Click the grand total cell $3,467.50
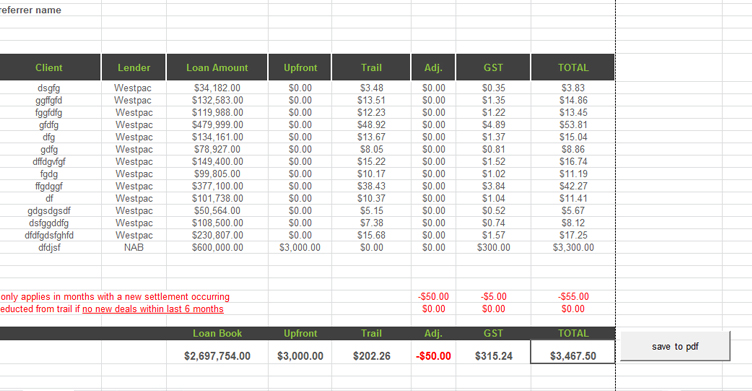 click(x=573, y=356)
